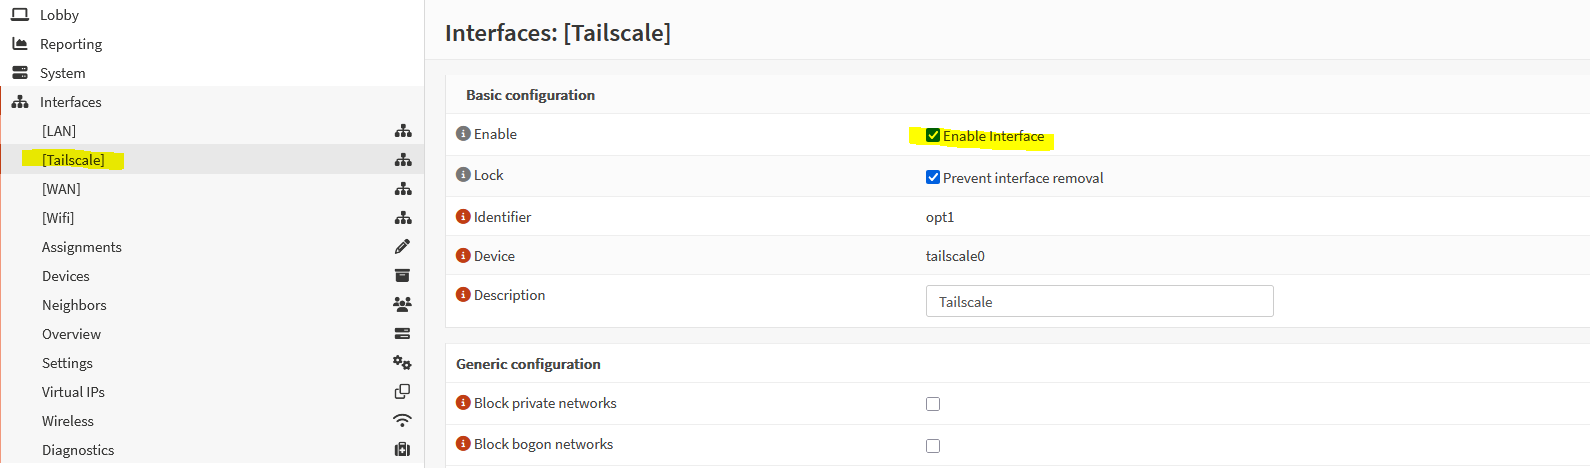Select the [LAN] interface entry

click(x=59, y=131)
